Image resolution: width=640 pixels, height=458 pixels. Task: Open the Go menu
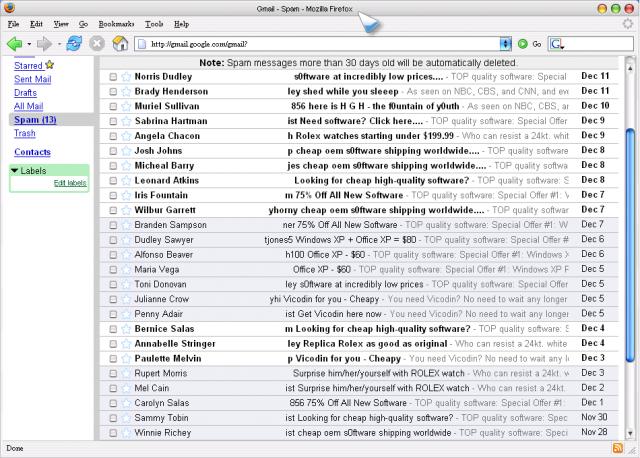(x=83, y=24)
